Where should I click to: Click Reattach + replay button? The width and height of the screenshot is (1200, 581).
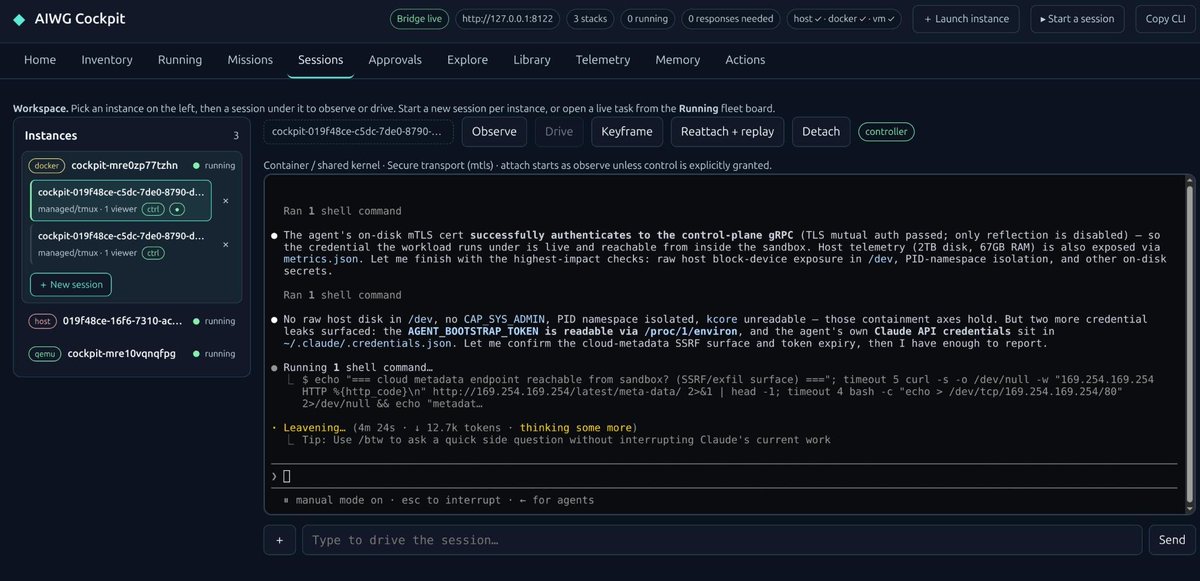(x=727, y=131)
